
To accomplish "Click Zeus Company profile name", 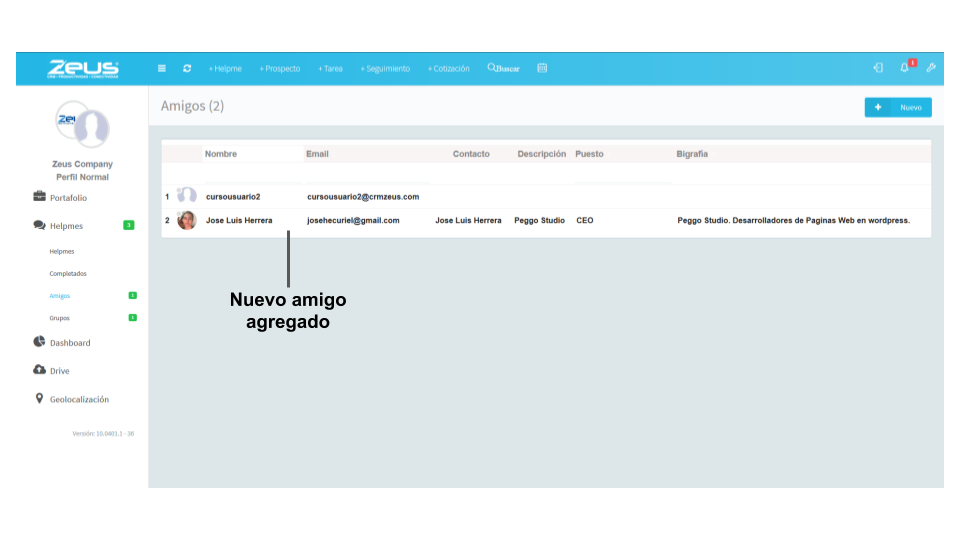I will (x=83, y=164).
